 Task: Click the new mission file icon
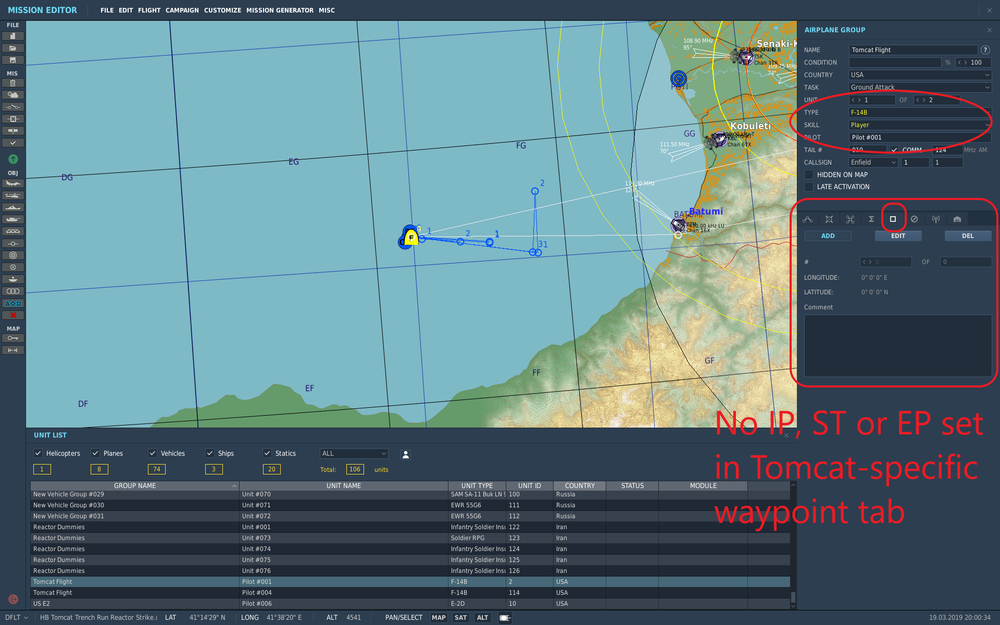(13, 36)
